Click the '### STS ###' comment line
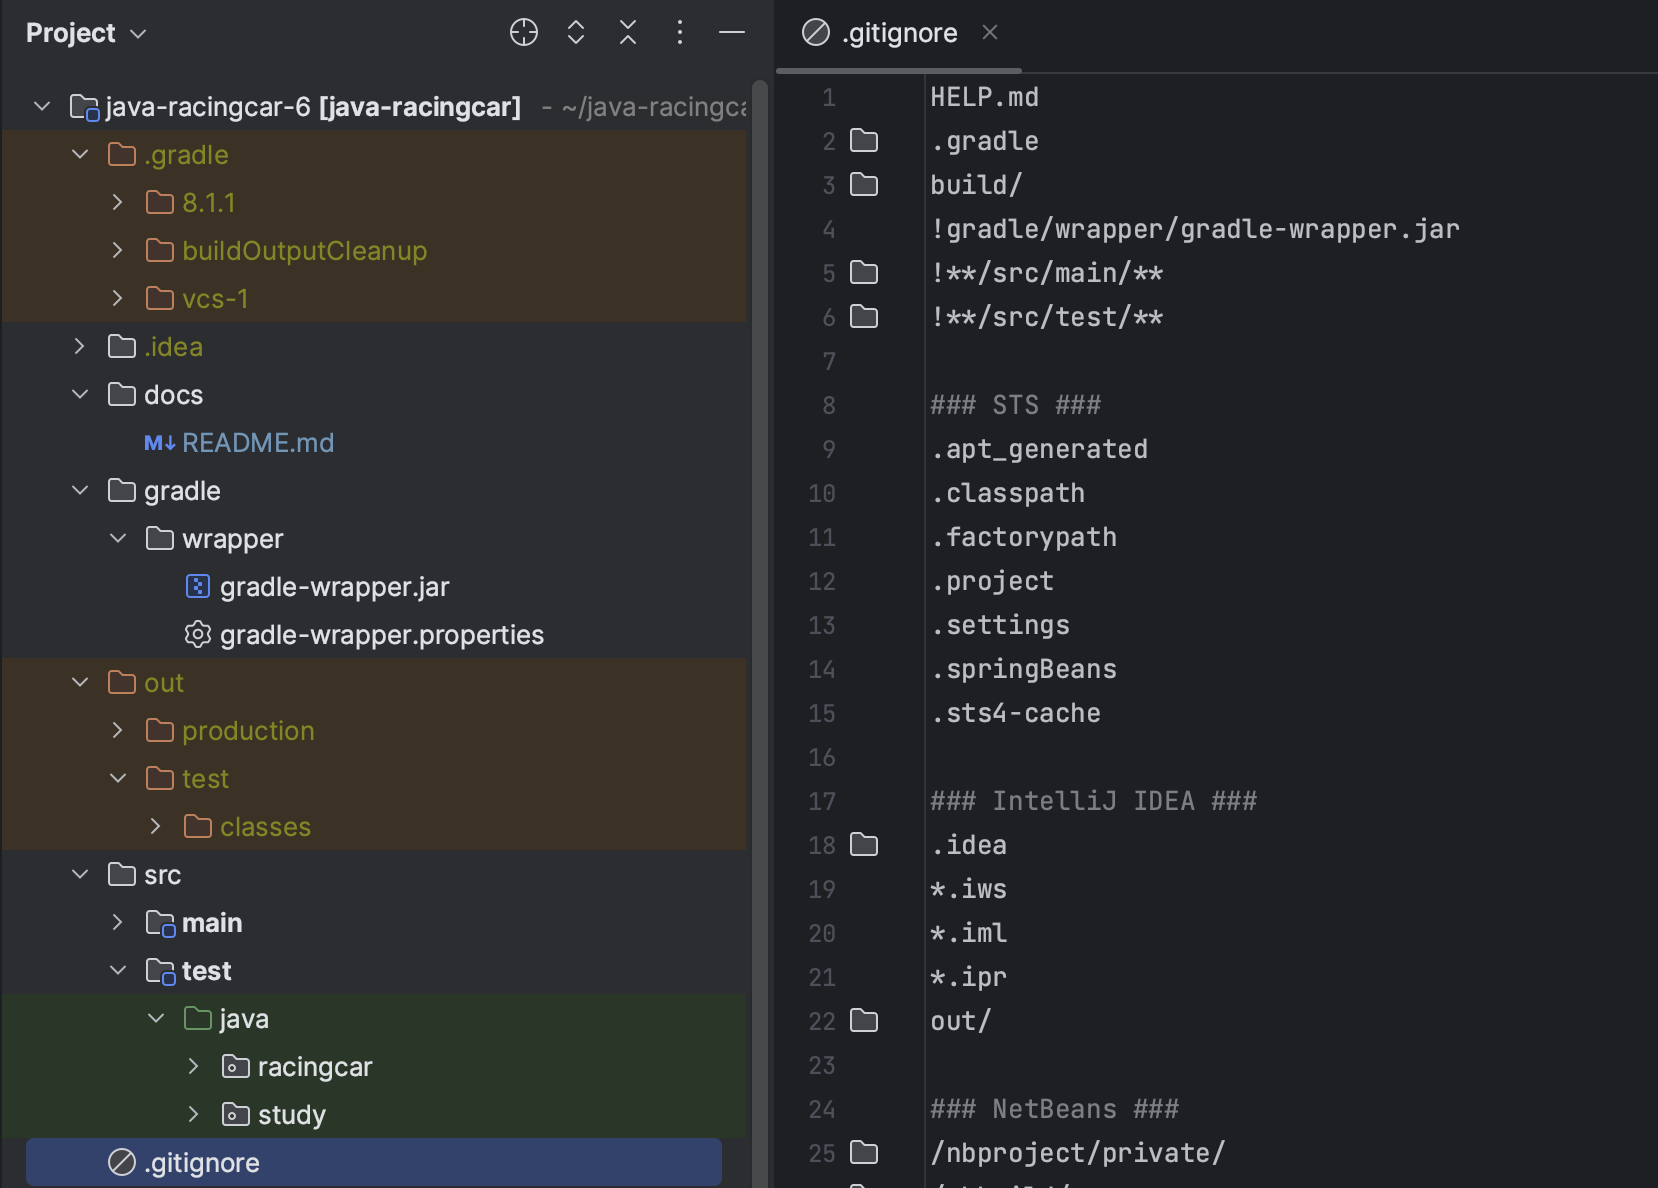 point(1015,405)
